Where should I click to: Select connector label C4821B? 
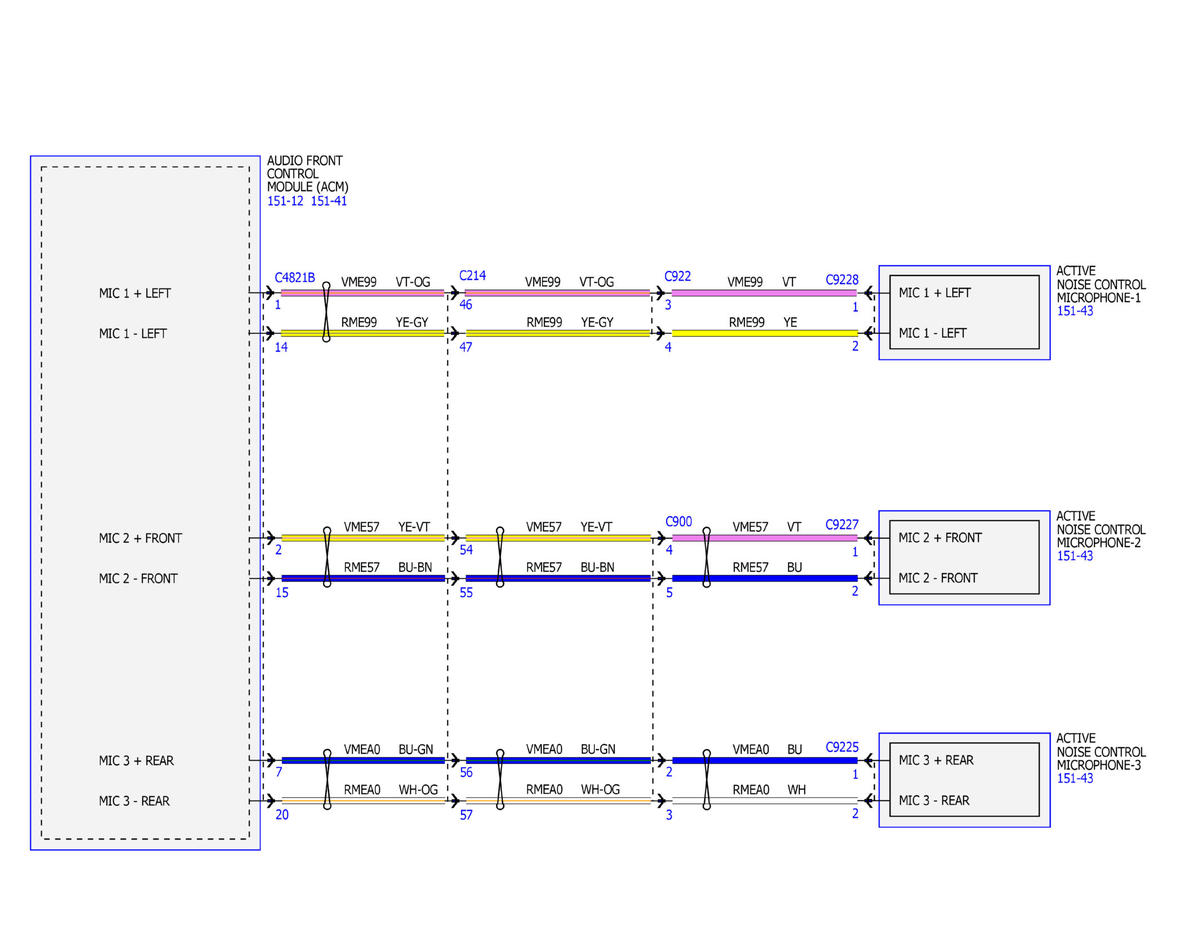click(x=295, y=277)
